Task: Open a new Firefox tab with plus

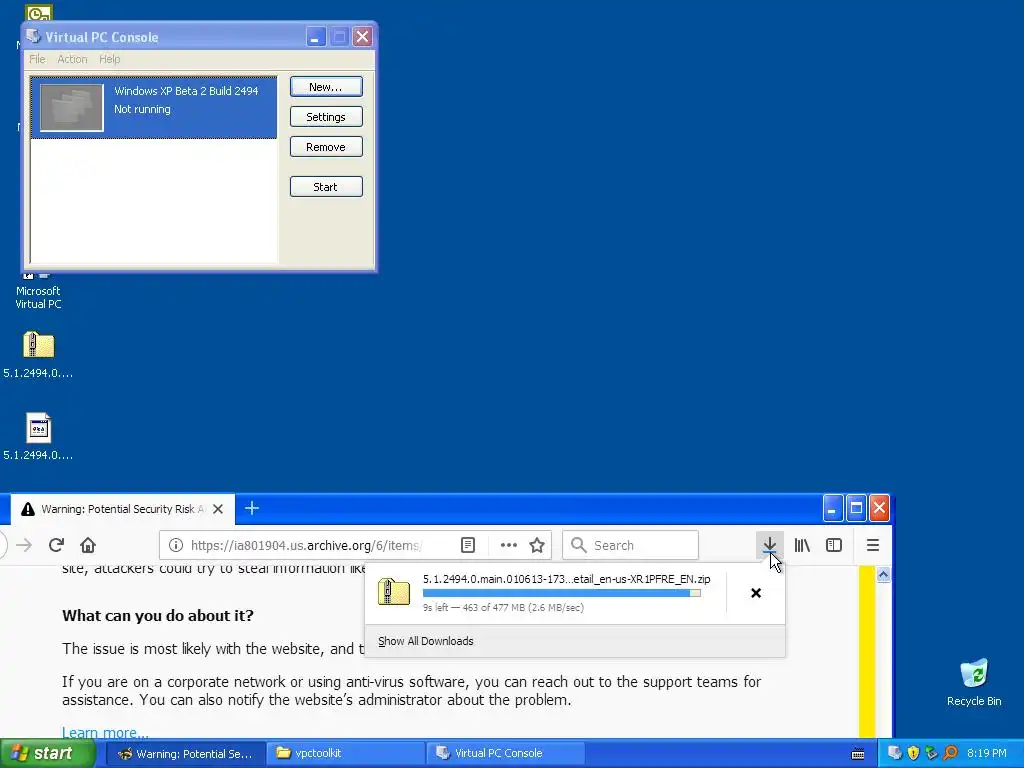Action: pyautogui.click(x=251, y=508)
